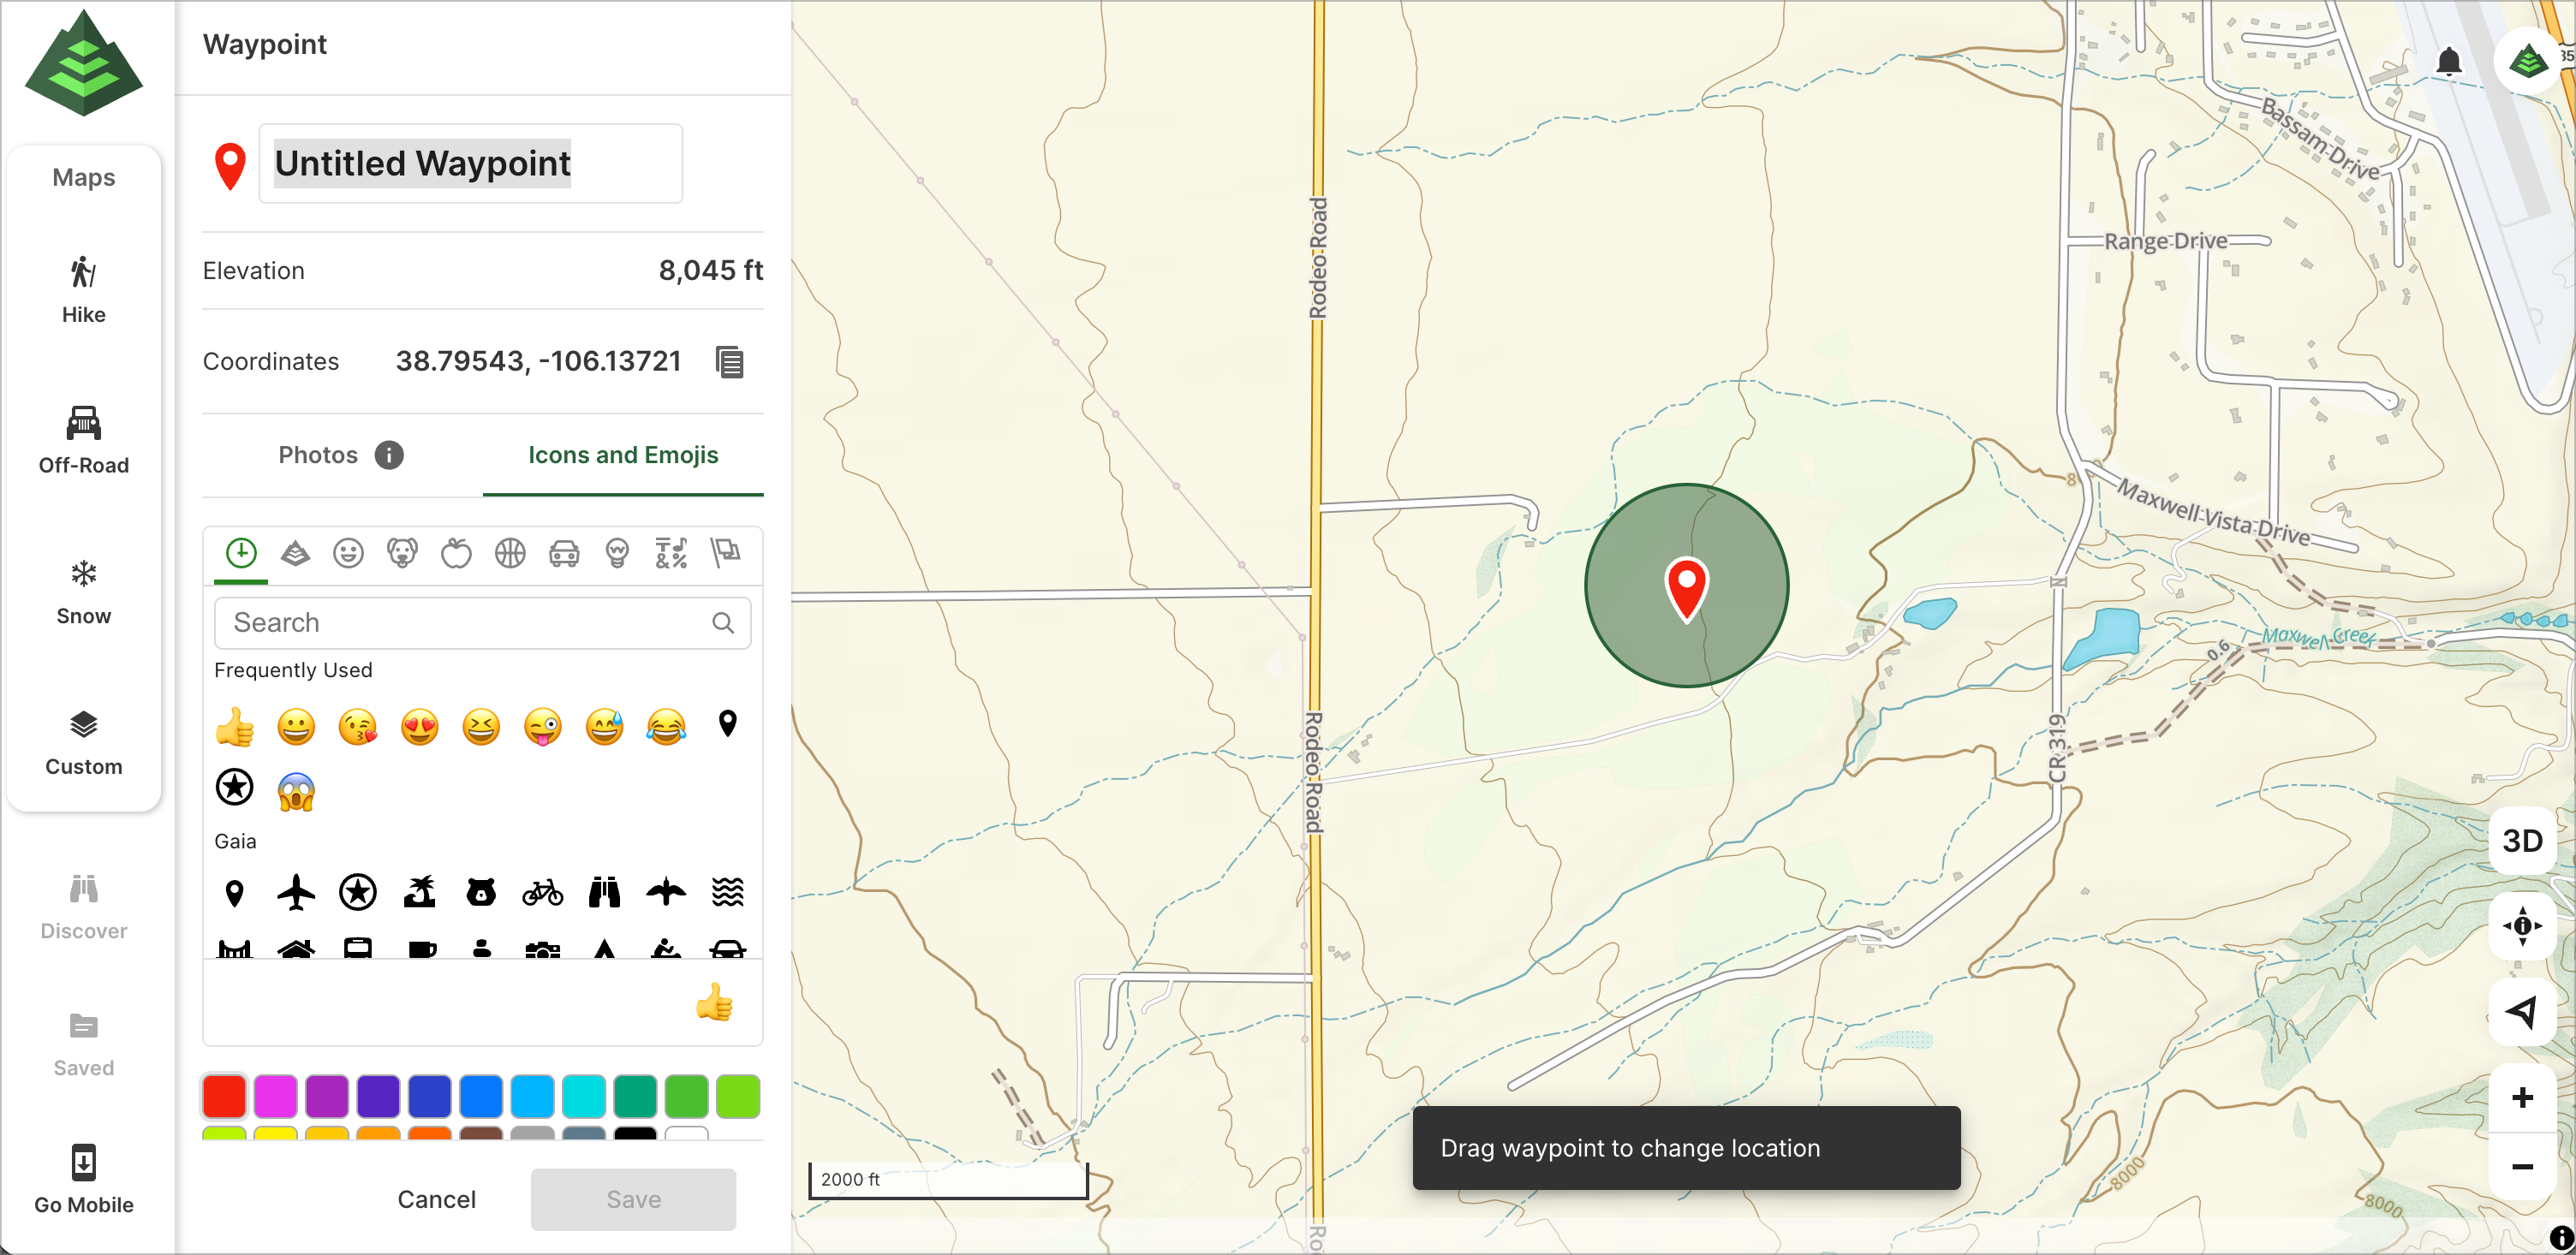This screenshot has height=1255, width=2576.
Task: Pick the binoculars Gaia icon
Action: tap(604, 892)
